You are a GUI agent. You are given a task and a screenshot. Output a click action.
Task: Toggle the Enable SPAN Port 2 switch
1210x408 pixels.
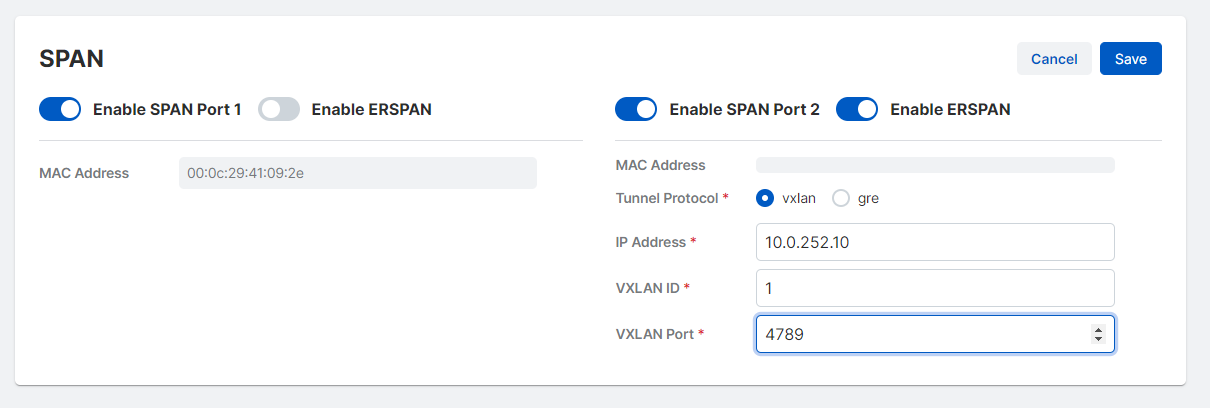pos(636,109)
